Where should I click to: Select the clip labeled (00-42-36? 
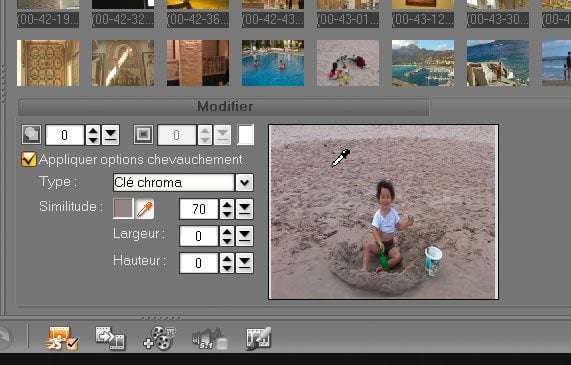pos(198,20)
